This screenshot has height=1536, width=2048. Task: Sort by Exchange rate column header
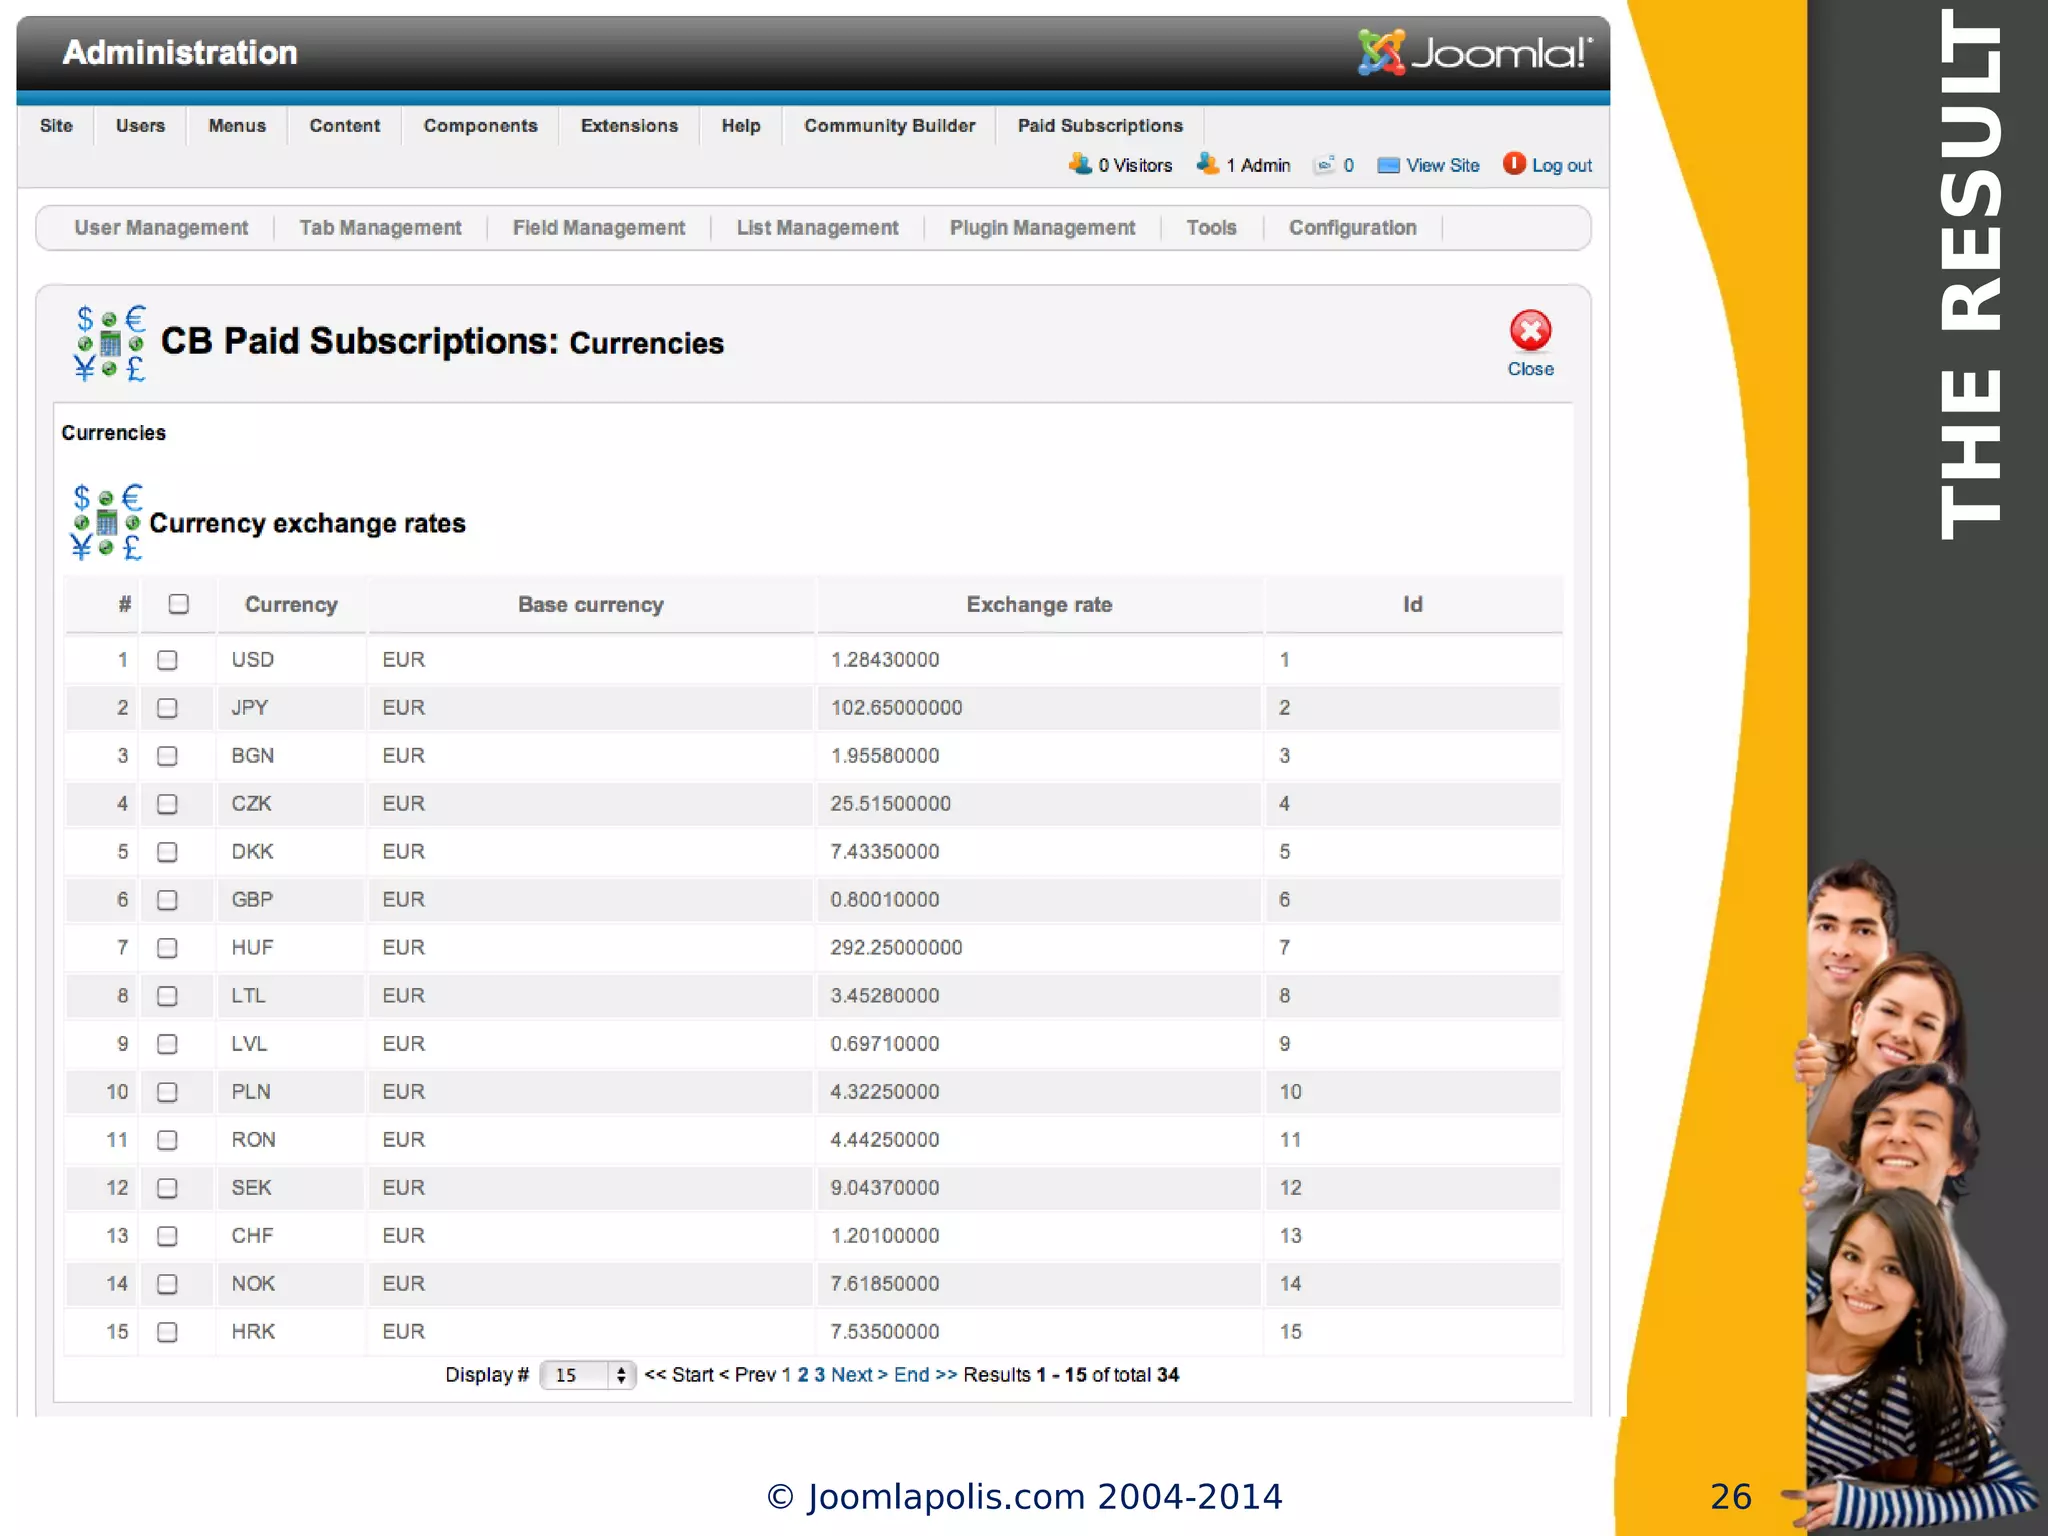click(x=1038, y=605)
